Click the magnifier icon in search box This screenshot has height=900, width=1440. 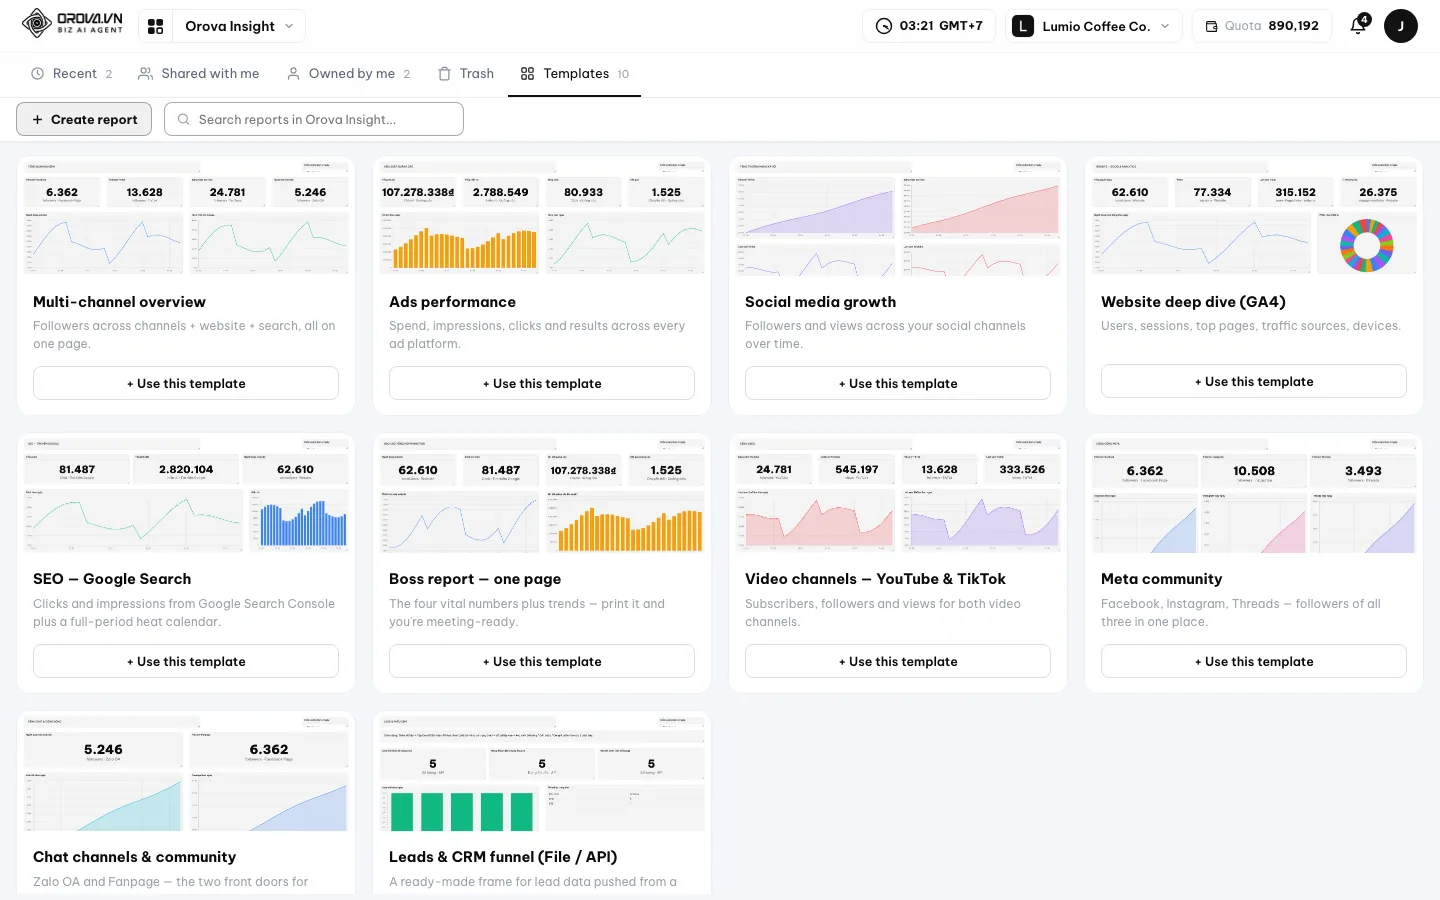(184, 119)
